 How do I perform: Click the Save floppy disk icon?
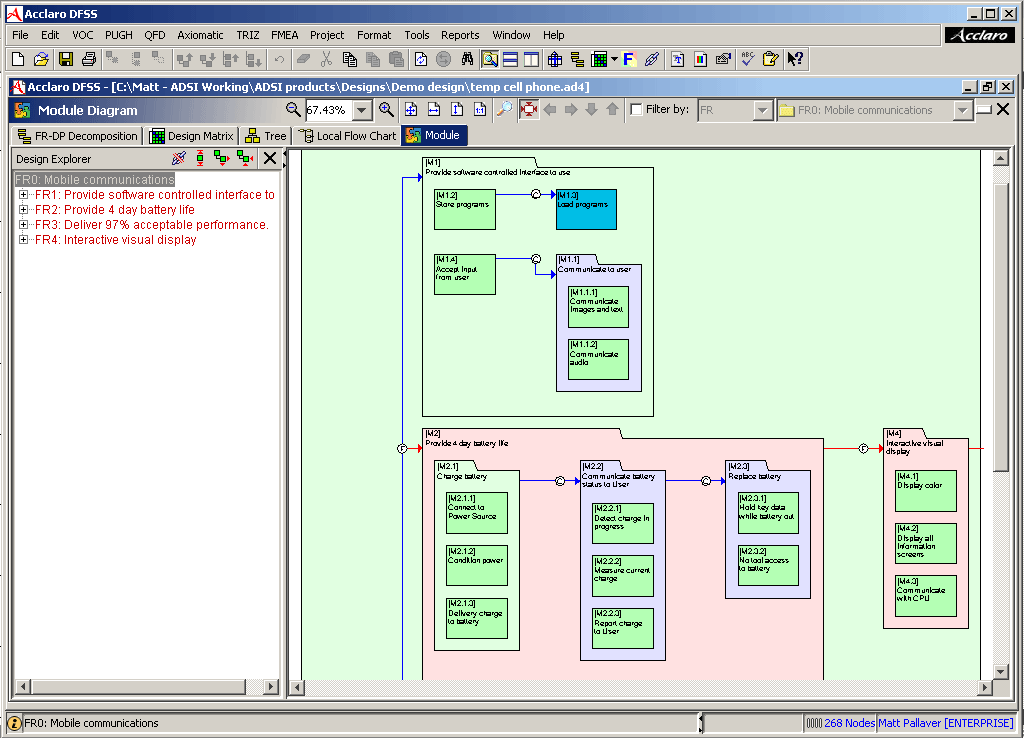pos(65,60)
